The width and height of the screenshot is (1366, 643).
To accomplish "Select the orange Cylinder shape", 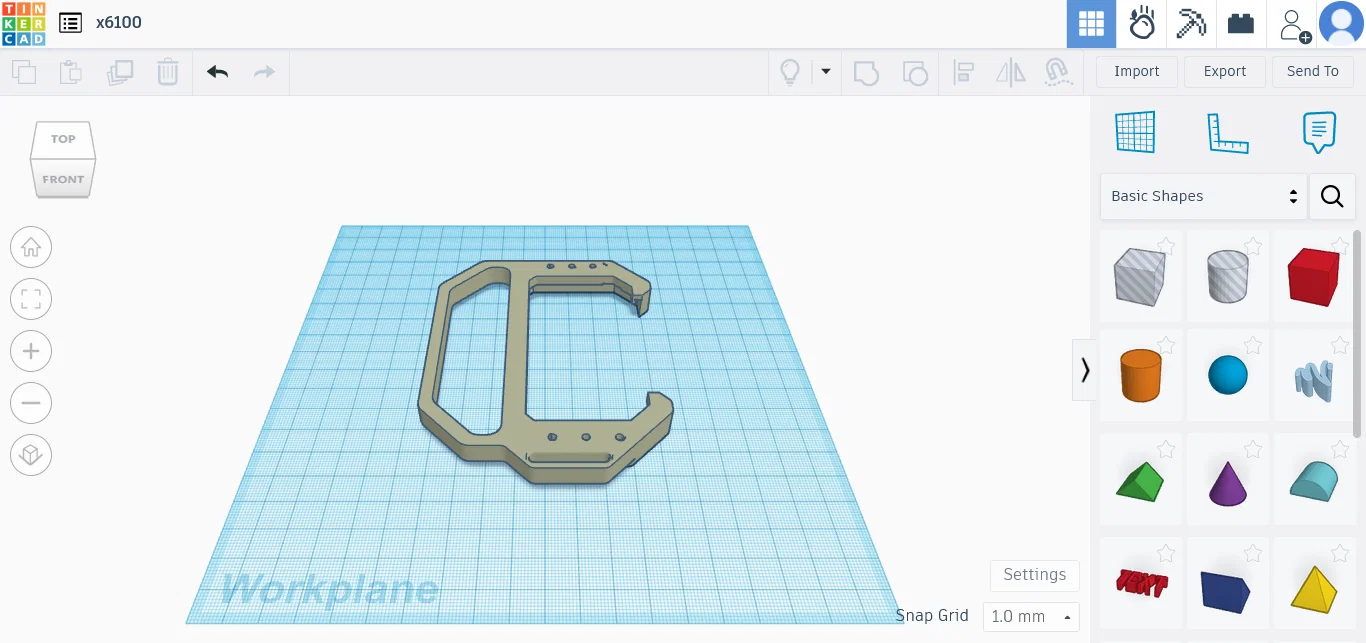I will pos(1140,375).
